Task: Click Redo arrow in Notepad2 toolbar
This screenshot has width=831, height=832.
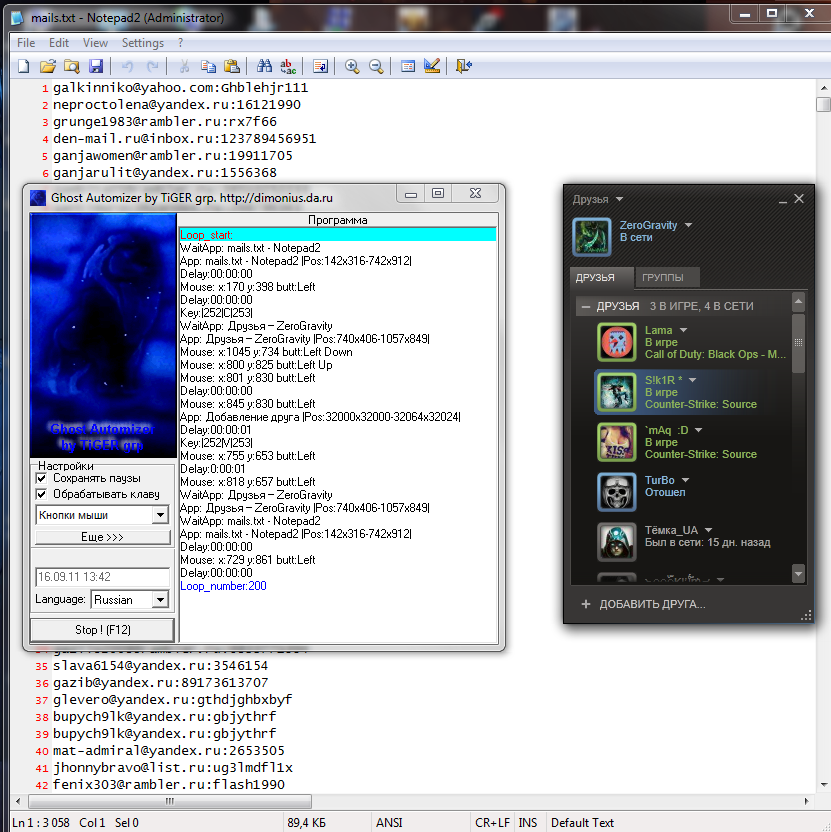Action: [x=153, y=66]
